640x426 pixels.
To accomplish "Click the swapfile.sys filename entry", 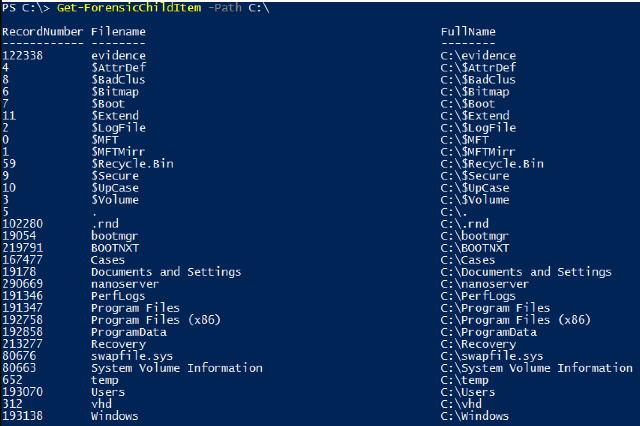I will (132, 356).
